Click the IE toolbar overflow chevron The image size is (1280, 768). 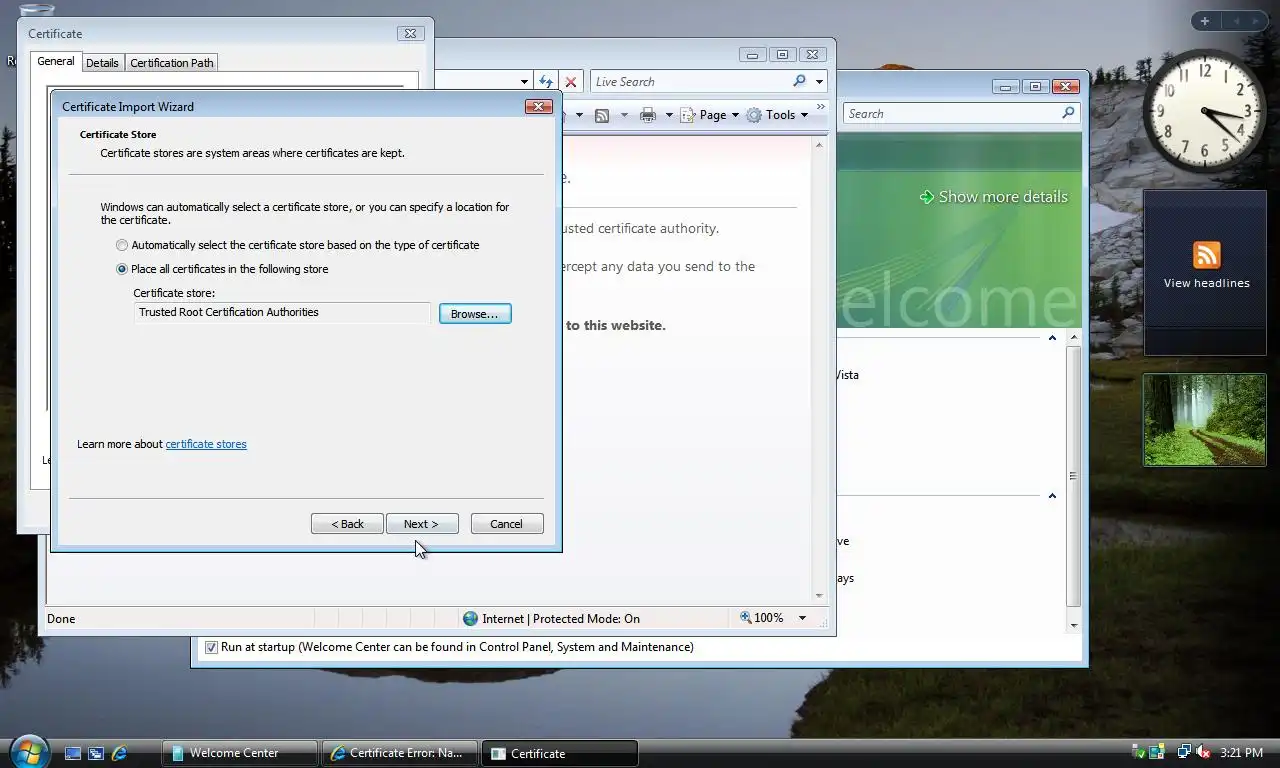pyautogui.click(x=821, y=106)
